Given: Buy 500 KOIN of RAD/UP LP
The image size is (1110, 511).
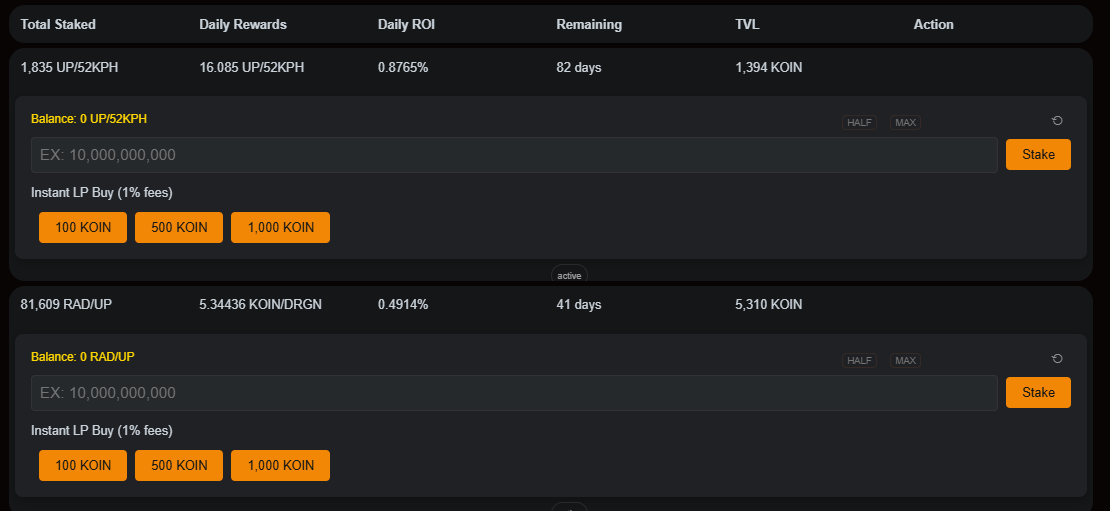Looking at the screenshot, I should coord(179,465).
